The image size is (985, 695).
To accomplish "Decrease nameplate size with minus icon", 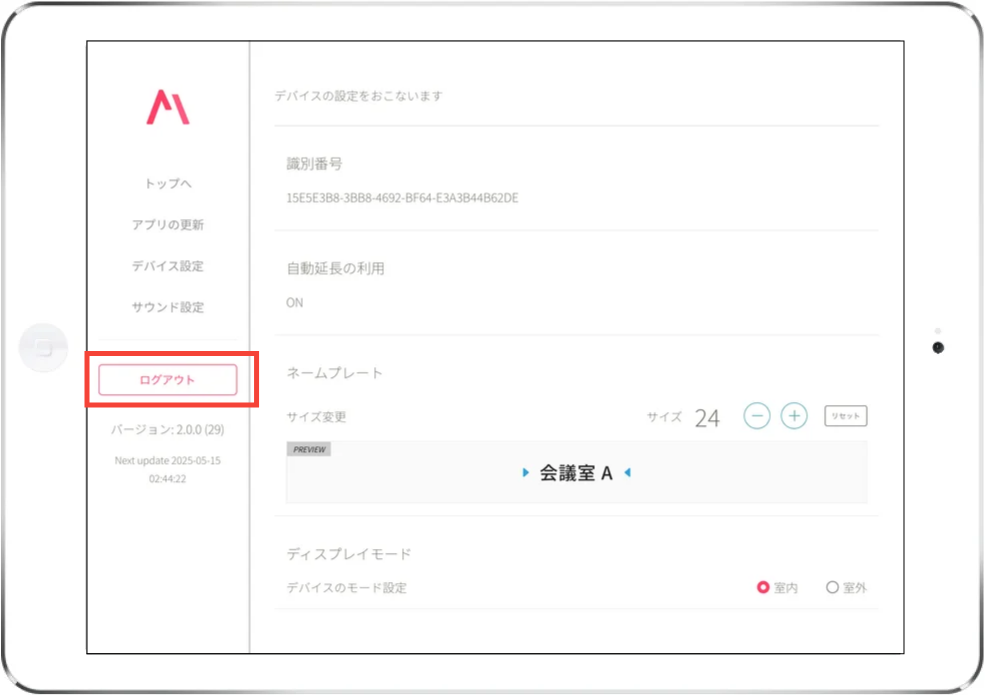I will [757, 416].
